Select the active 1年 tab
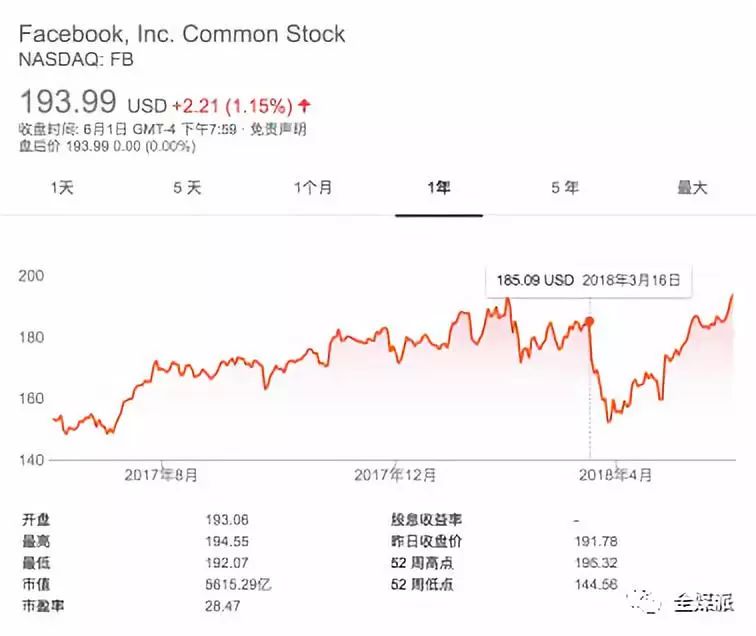756x636 pixels. [438, 188]
